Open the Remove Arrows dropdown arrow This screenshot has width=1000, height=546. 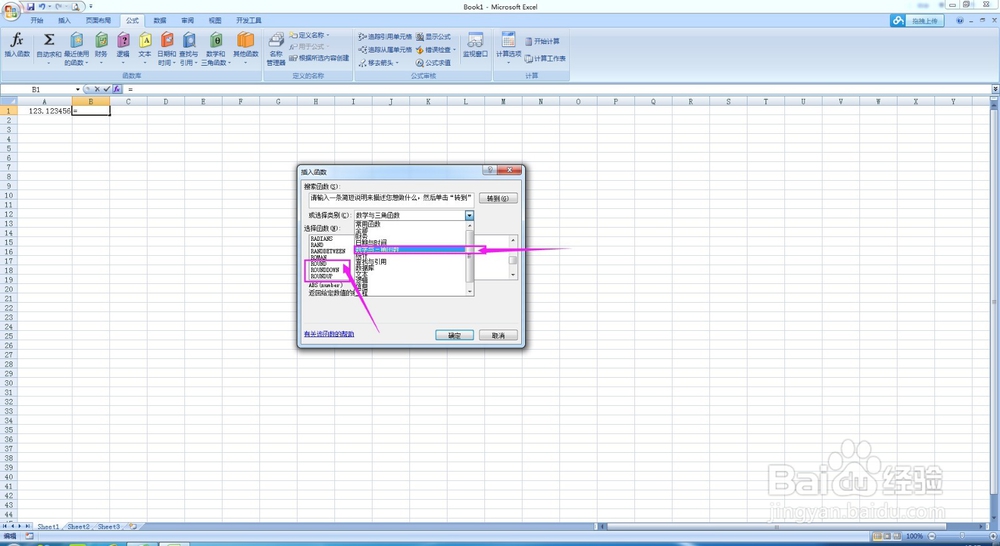click(x=397, y=63)
